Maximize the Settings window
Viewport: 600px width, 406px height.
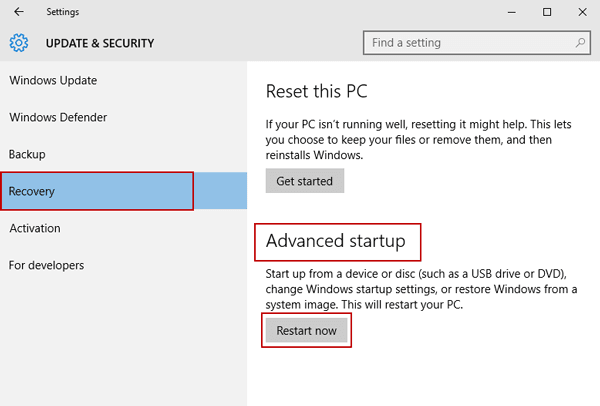coord(547,12)
